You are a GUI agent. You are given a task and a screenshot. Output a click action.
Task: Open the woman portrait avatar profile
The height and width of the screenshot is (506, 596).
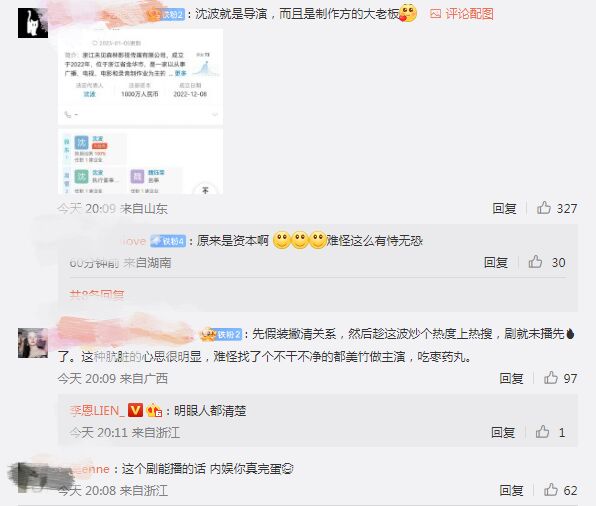point(33,343)
